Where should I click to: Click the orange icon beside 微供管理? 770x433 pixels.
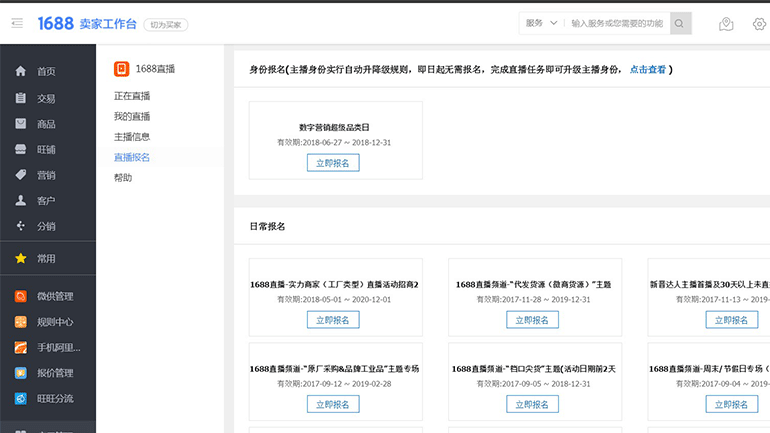click(x=21, y=296)
